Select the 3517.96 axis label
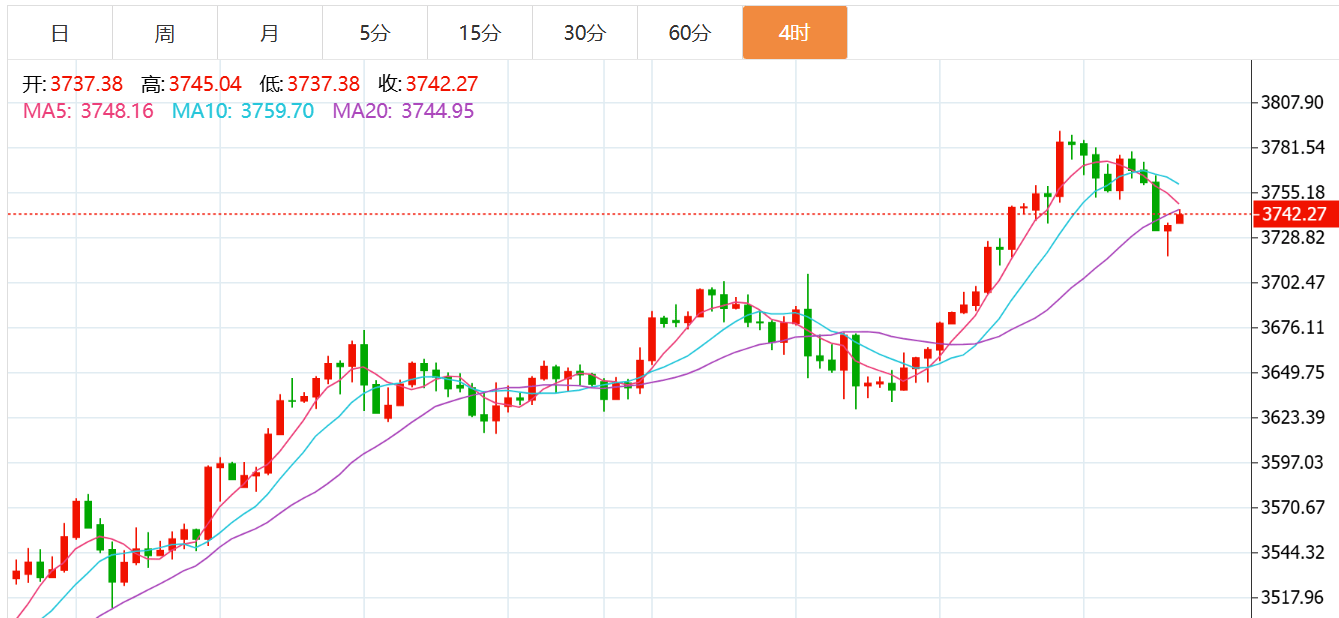 click(x=1293, y=597)
